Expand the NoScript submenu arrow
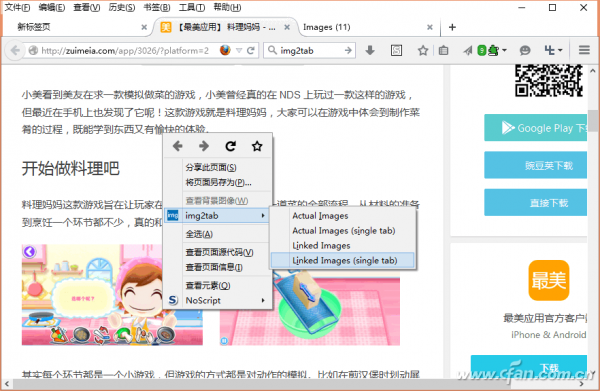 tap(263, 300)
